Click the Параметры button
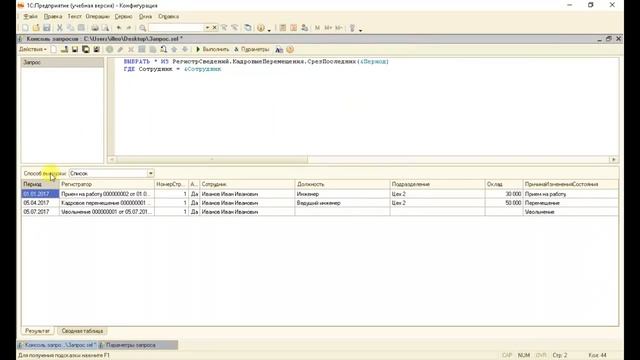 [x=252, y=49]
